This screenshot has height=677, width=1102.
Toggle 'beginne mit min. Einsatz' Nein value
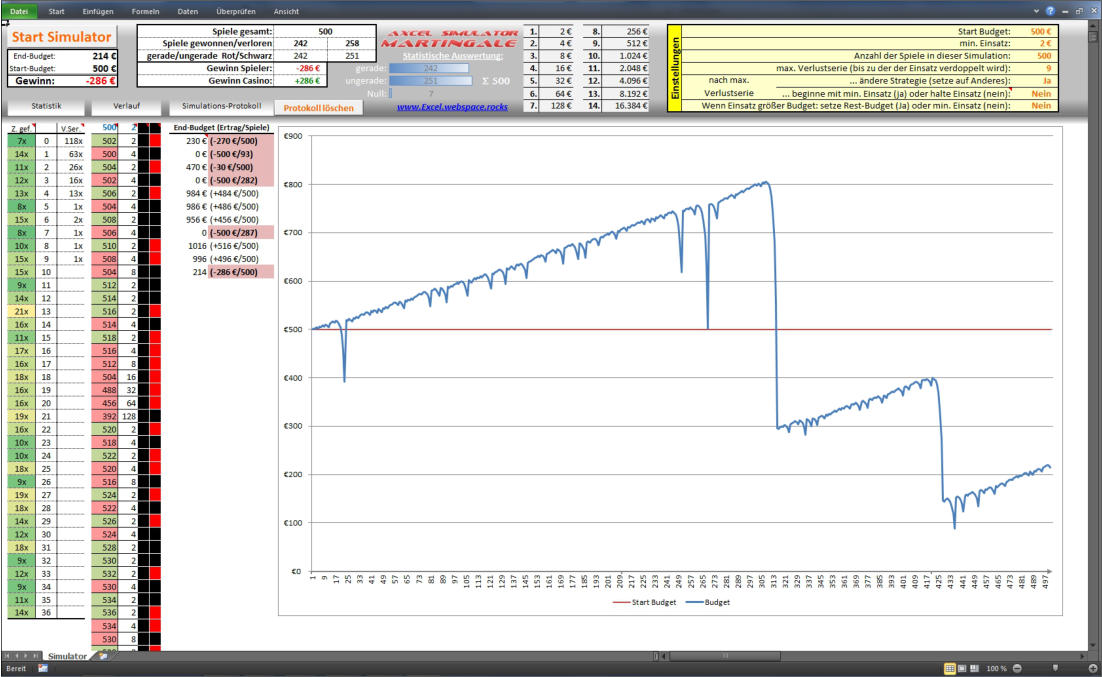click(1043, 92)
